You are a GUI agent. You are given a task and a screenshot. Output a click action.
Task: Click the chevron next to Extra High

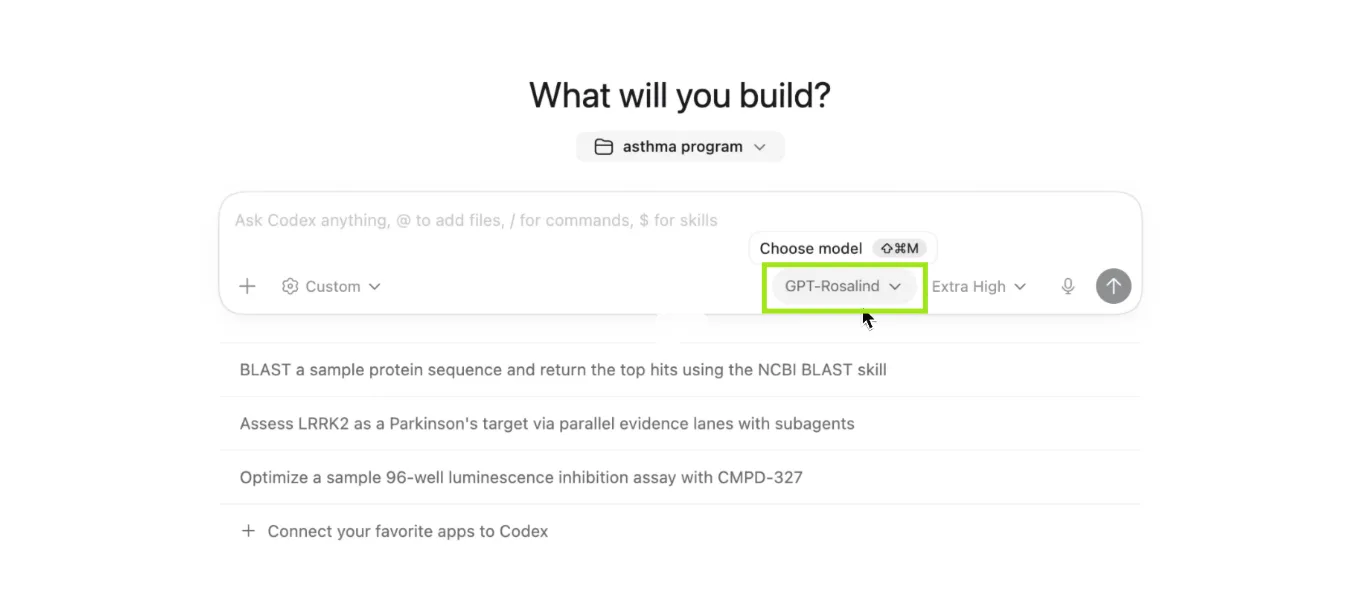(1020, 286)
